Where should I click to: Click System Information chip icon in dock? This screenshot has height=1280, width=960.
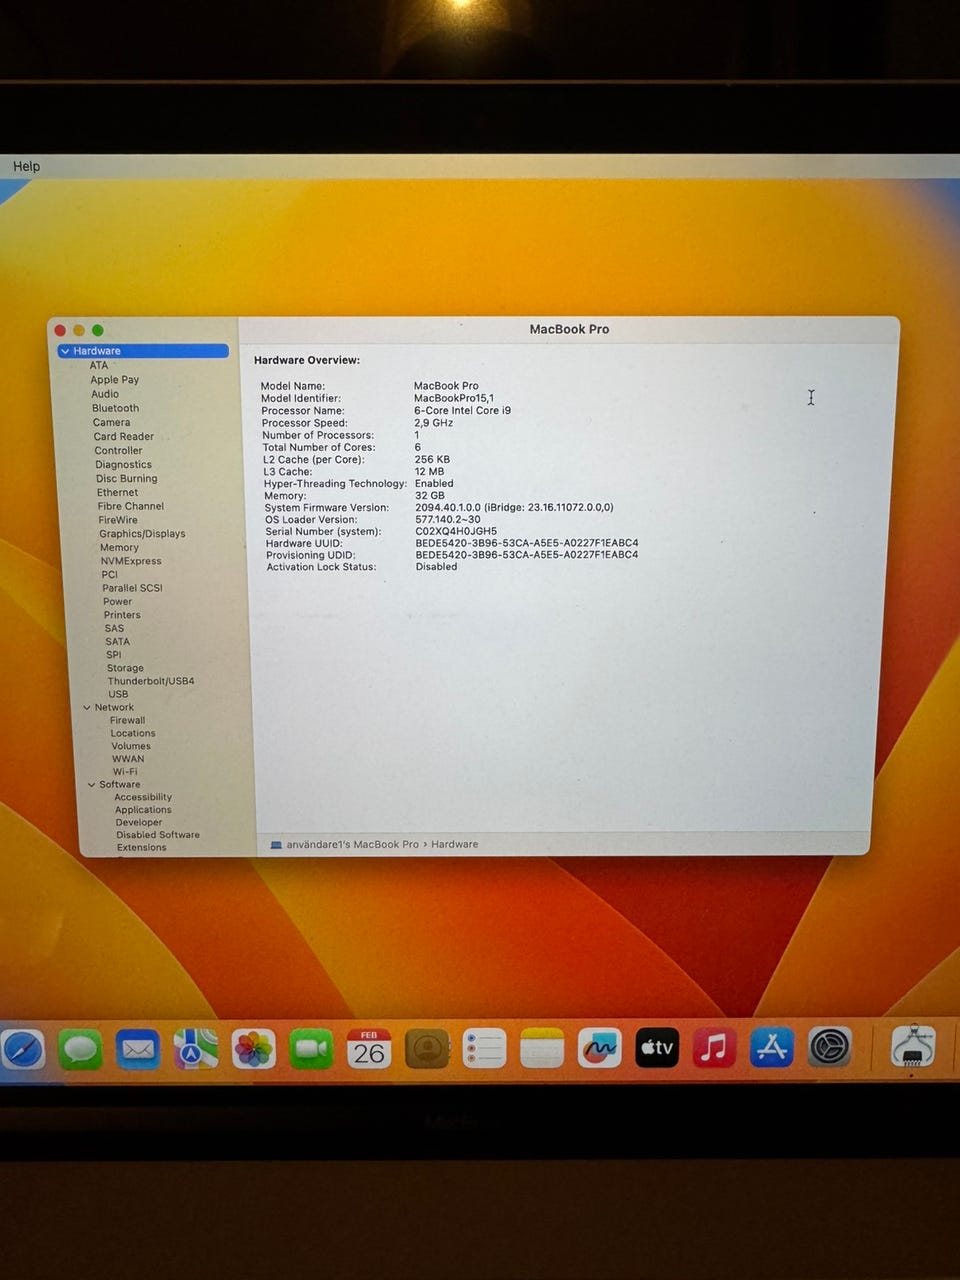point(912,1047)
